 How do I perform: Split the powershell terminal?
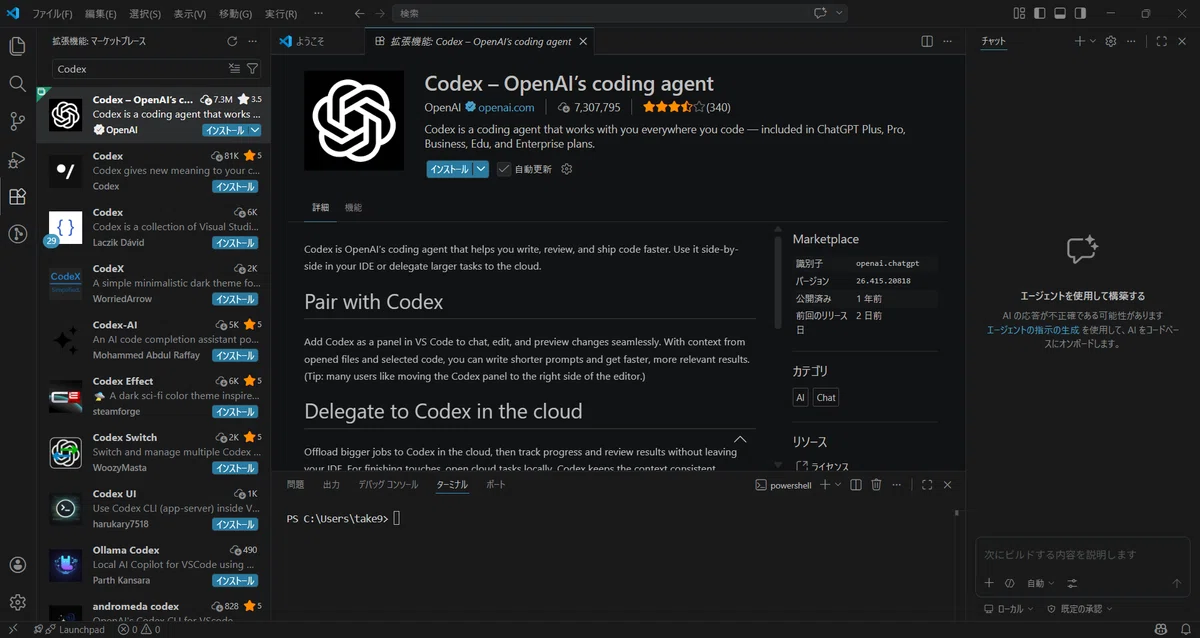click(855, 485)
